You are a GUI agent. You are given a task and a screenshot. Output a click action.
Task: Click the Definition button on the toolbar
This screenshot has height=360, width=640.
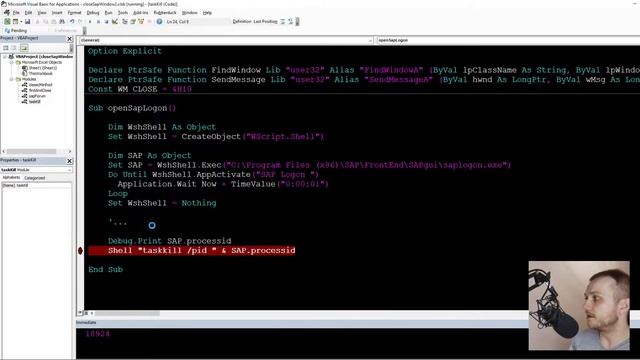tap(242, 21)
